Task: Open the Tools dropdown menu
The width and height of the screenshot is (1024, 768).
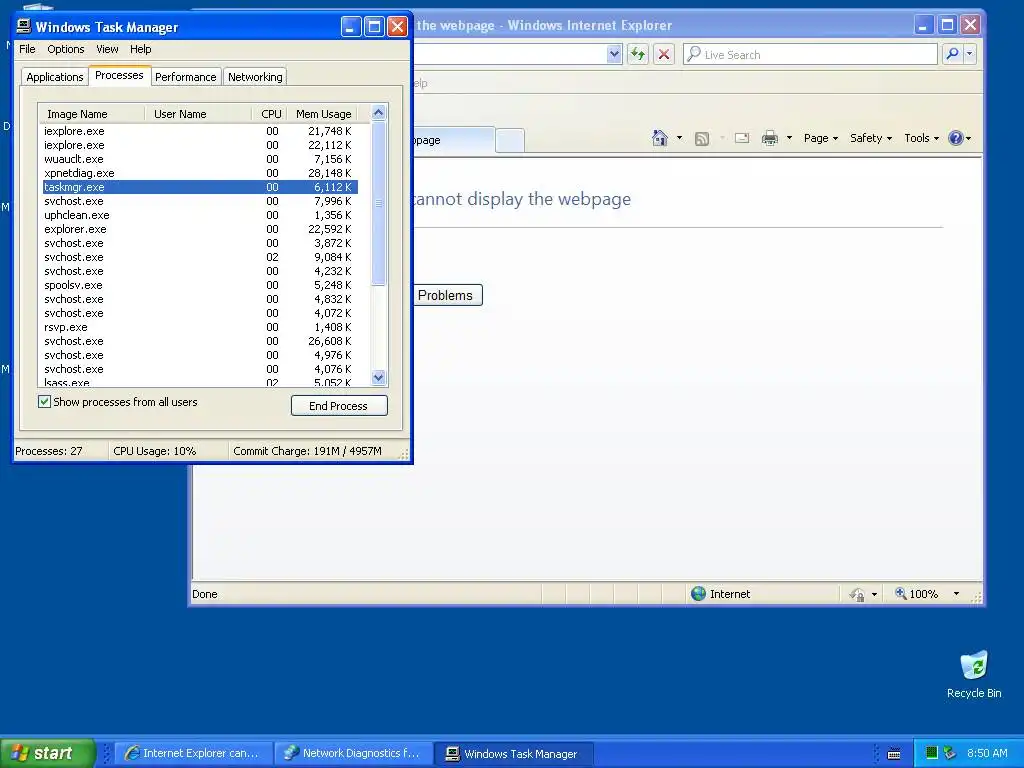Action: [921, 138]
